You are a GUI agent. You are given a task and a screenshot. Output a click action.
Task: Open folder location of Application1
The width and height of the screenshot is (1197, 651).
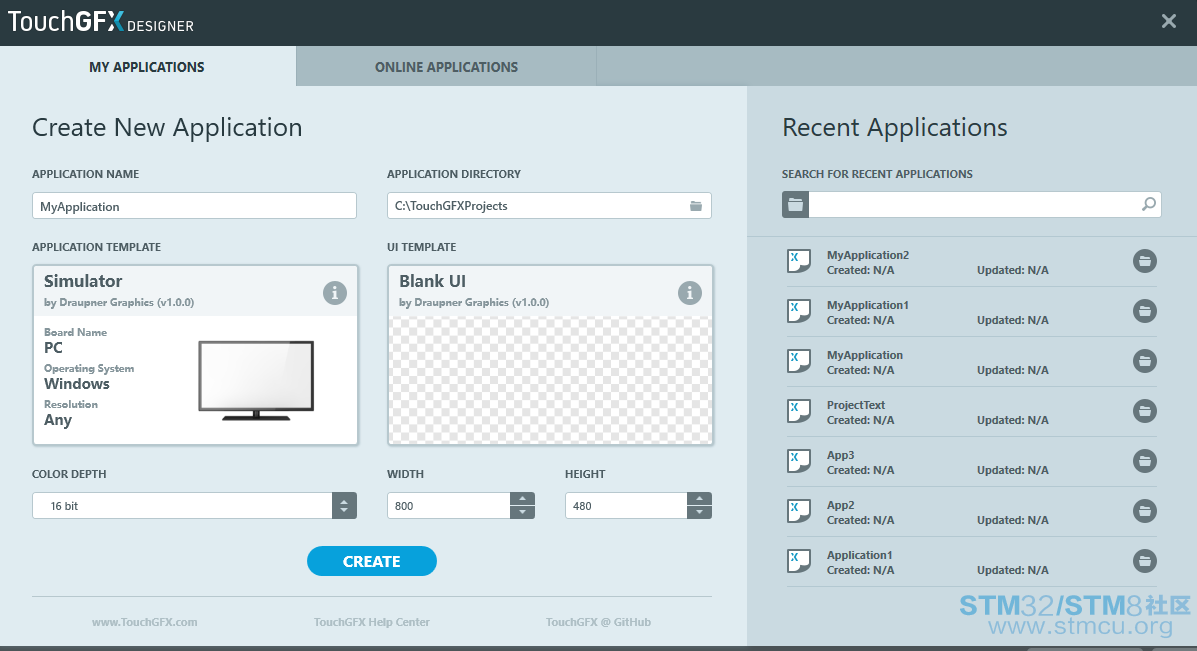coord(1144,561)
